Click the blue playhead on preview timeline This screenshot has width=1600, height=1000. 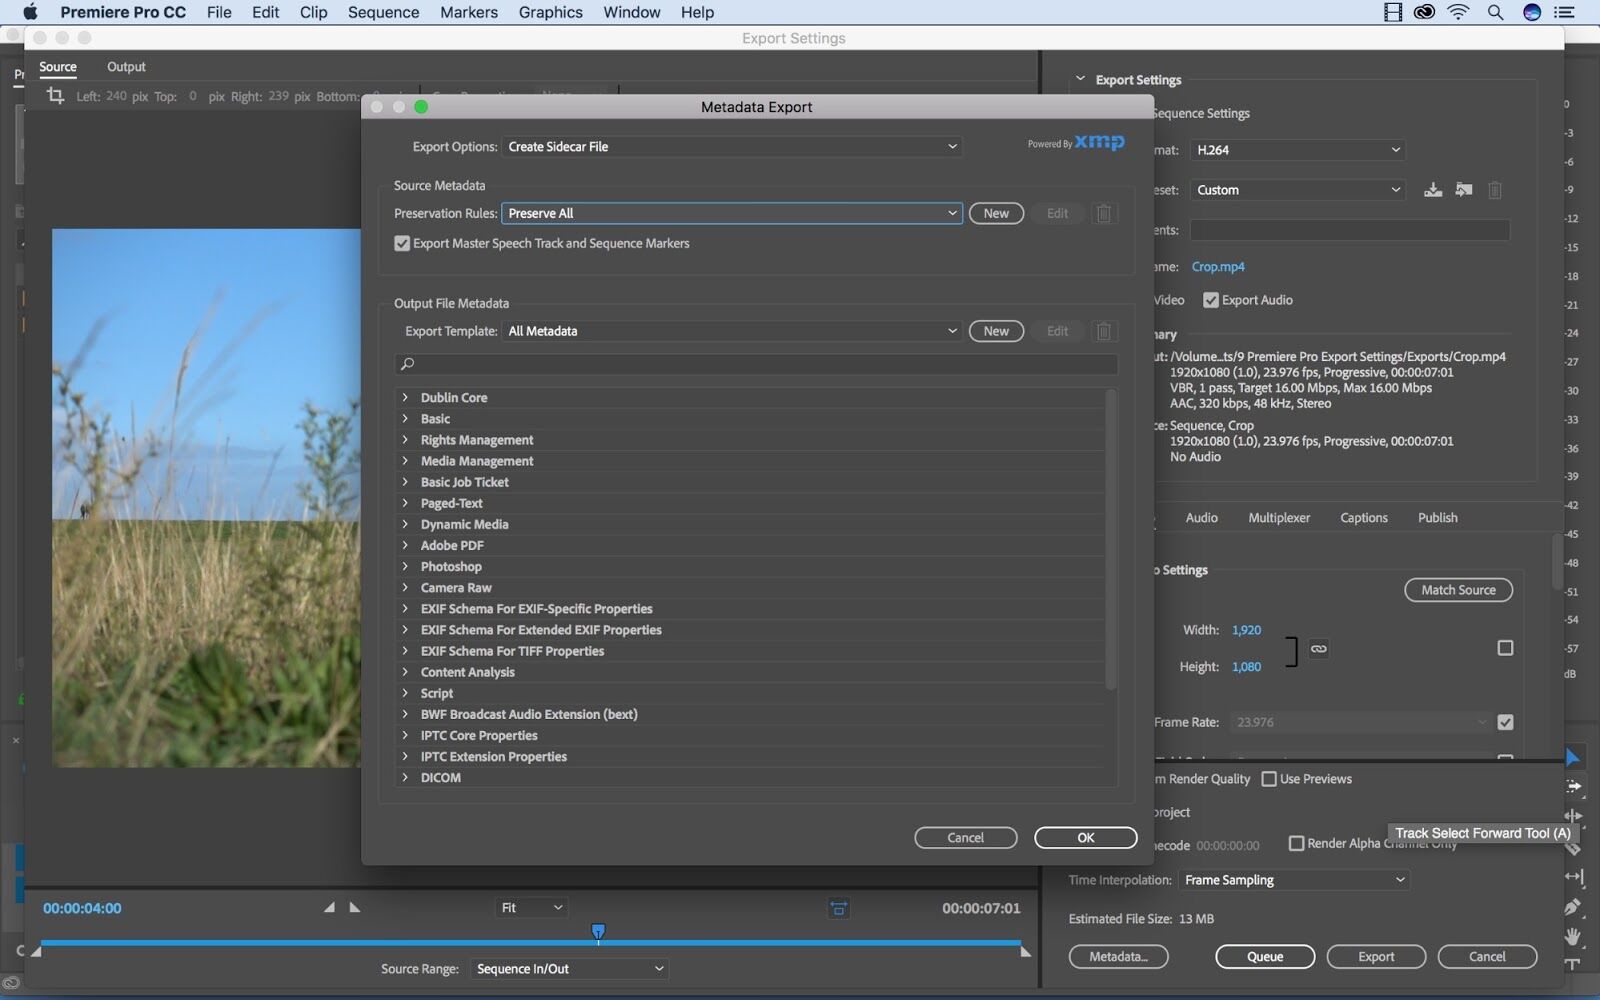[598, 932]
